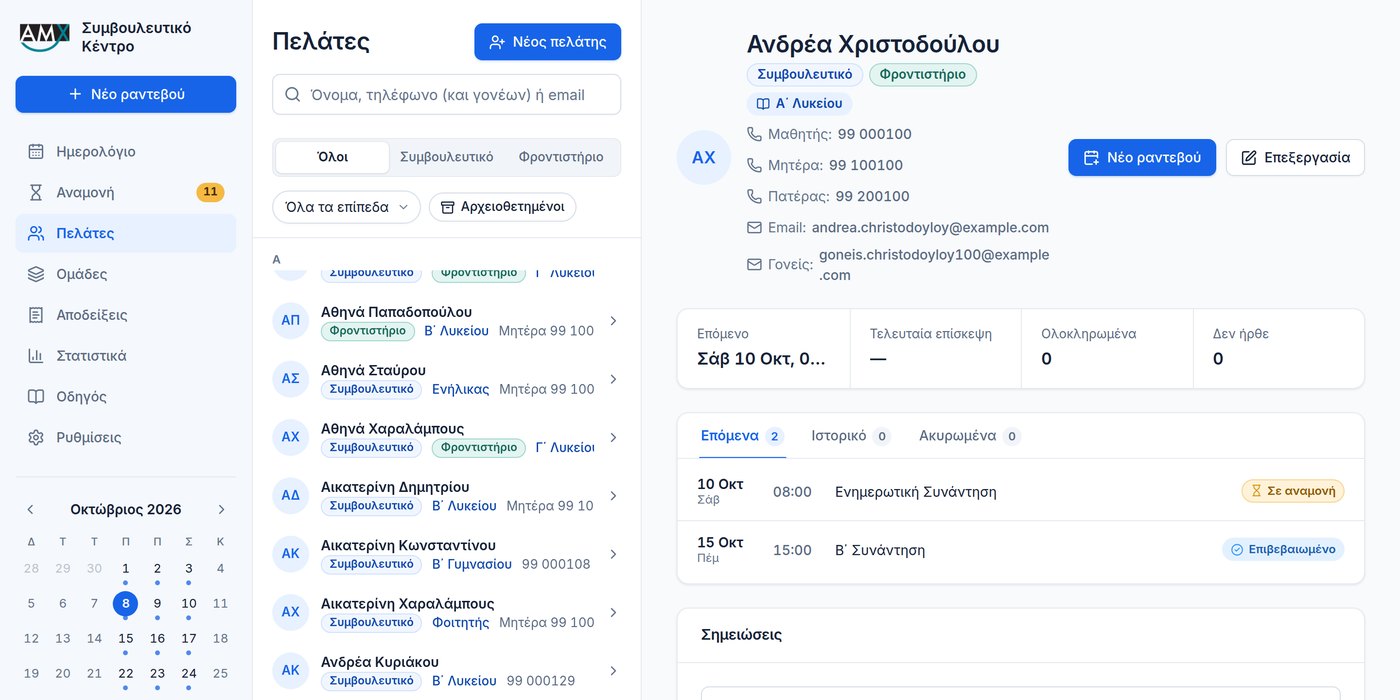Filter clients by Φροντιστήριο segment
The image size is (1400, 700).
(561, 157)
